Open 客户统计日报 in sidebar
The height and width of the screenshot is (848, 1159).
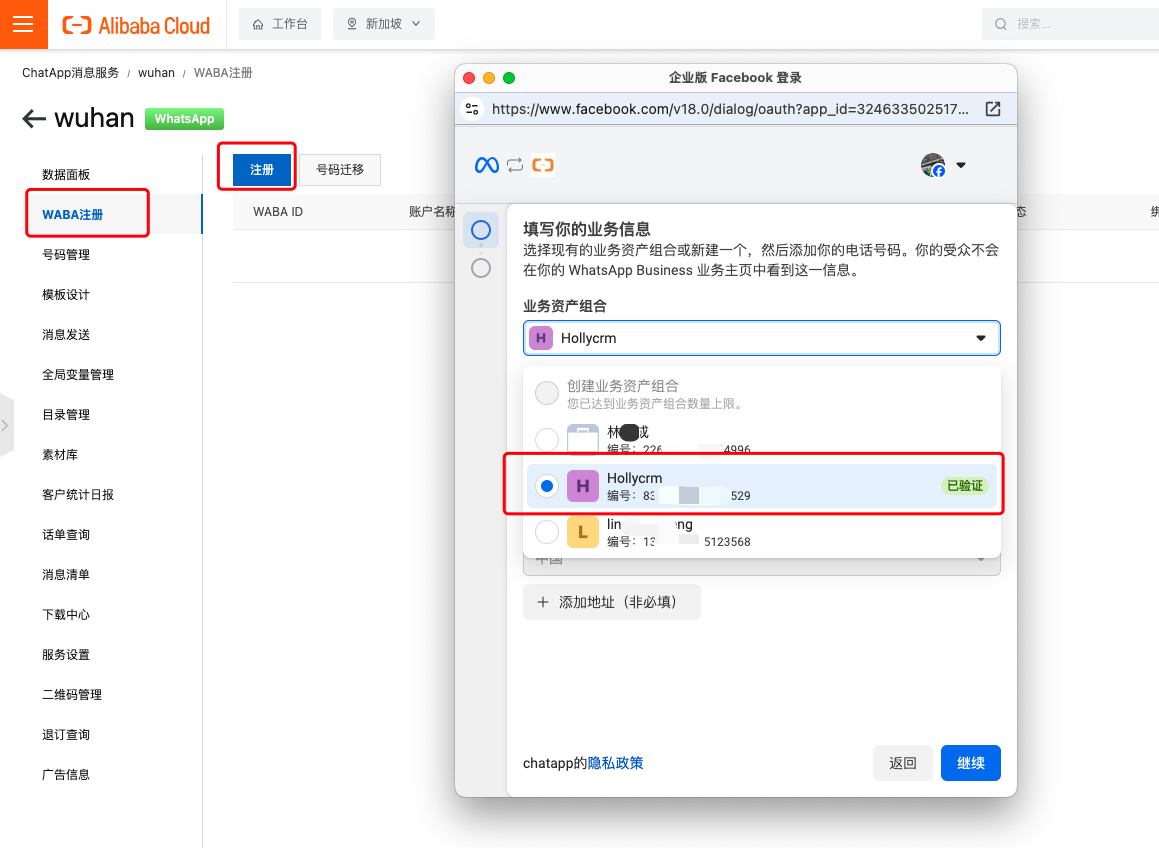coord(78,494)
